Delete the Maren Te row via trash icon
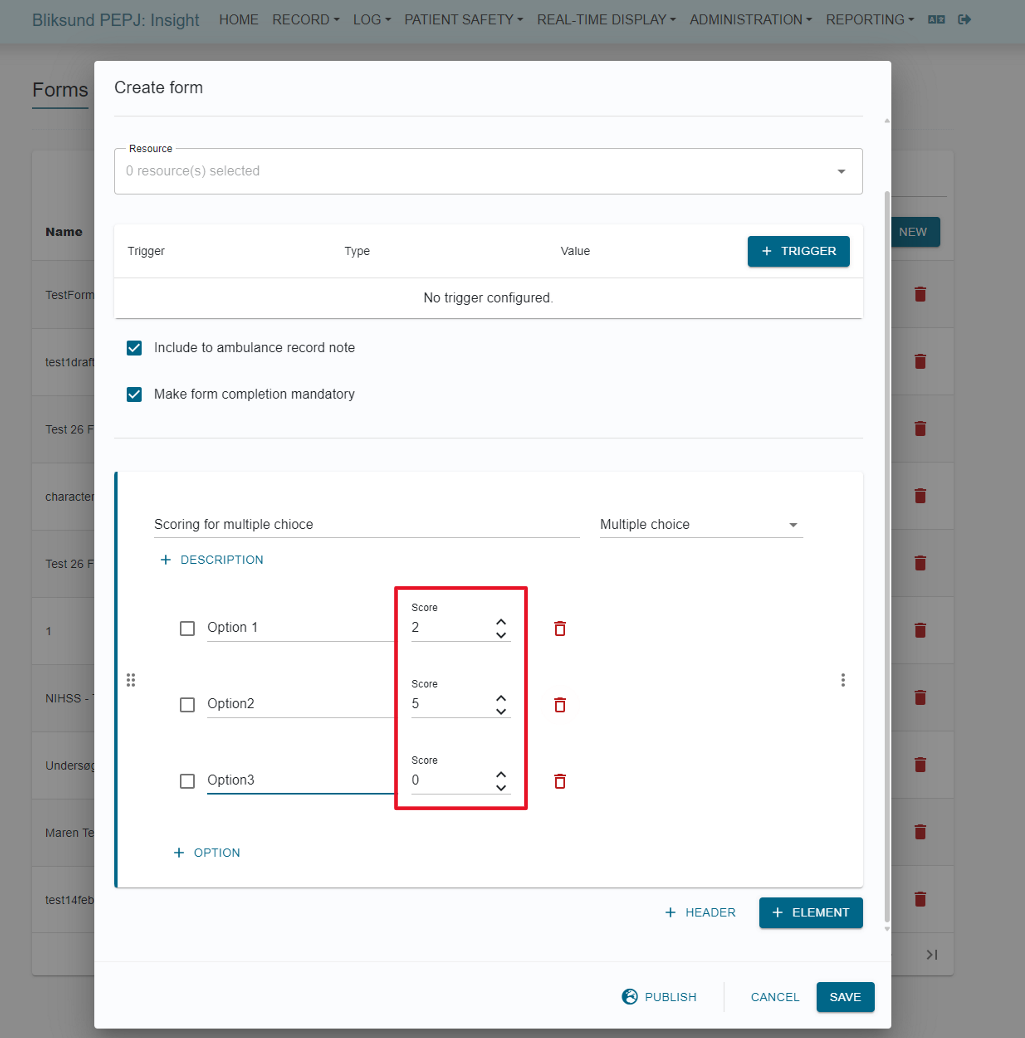The height and width of the screenshot is (1038, 1025). [920, 831]
